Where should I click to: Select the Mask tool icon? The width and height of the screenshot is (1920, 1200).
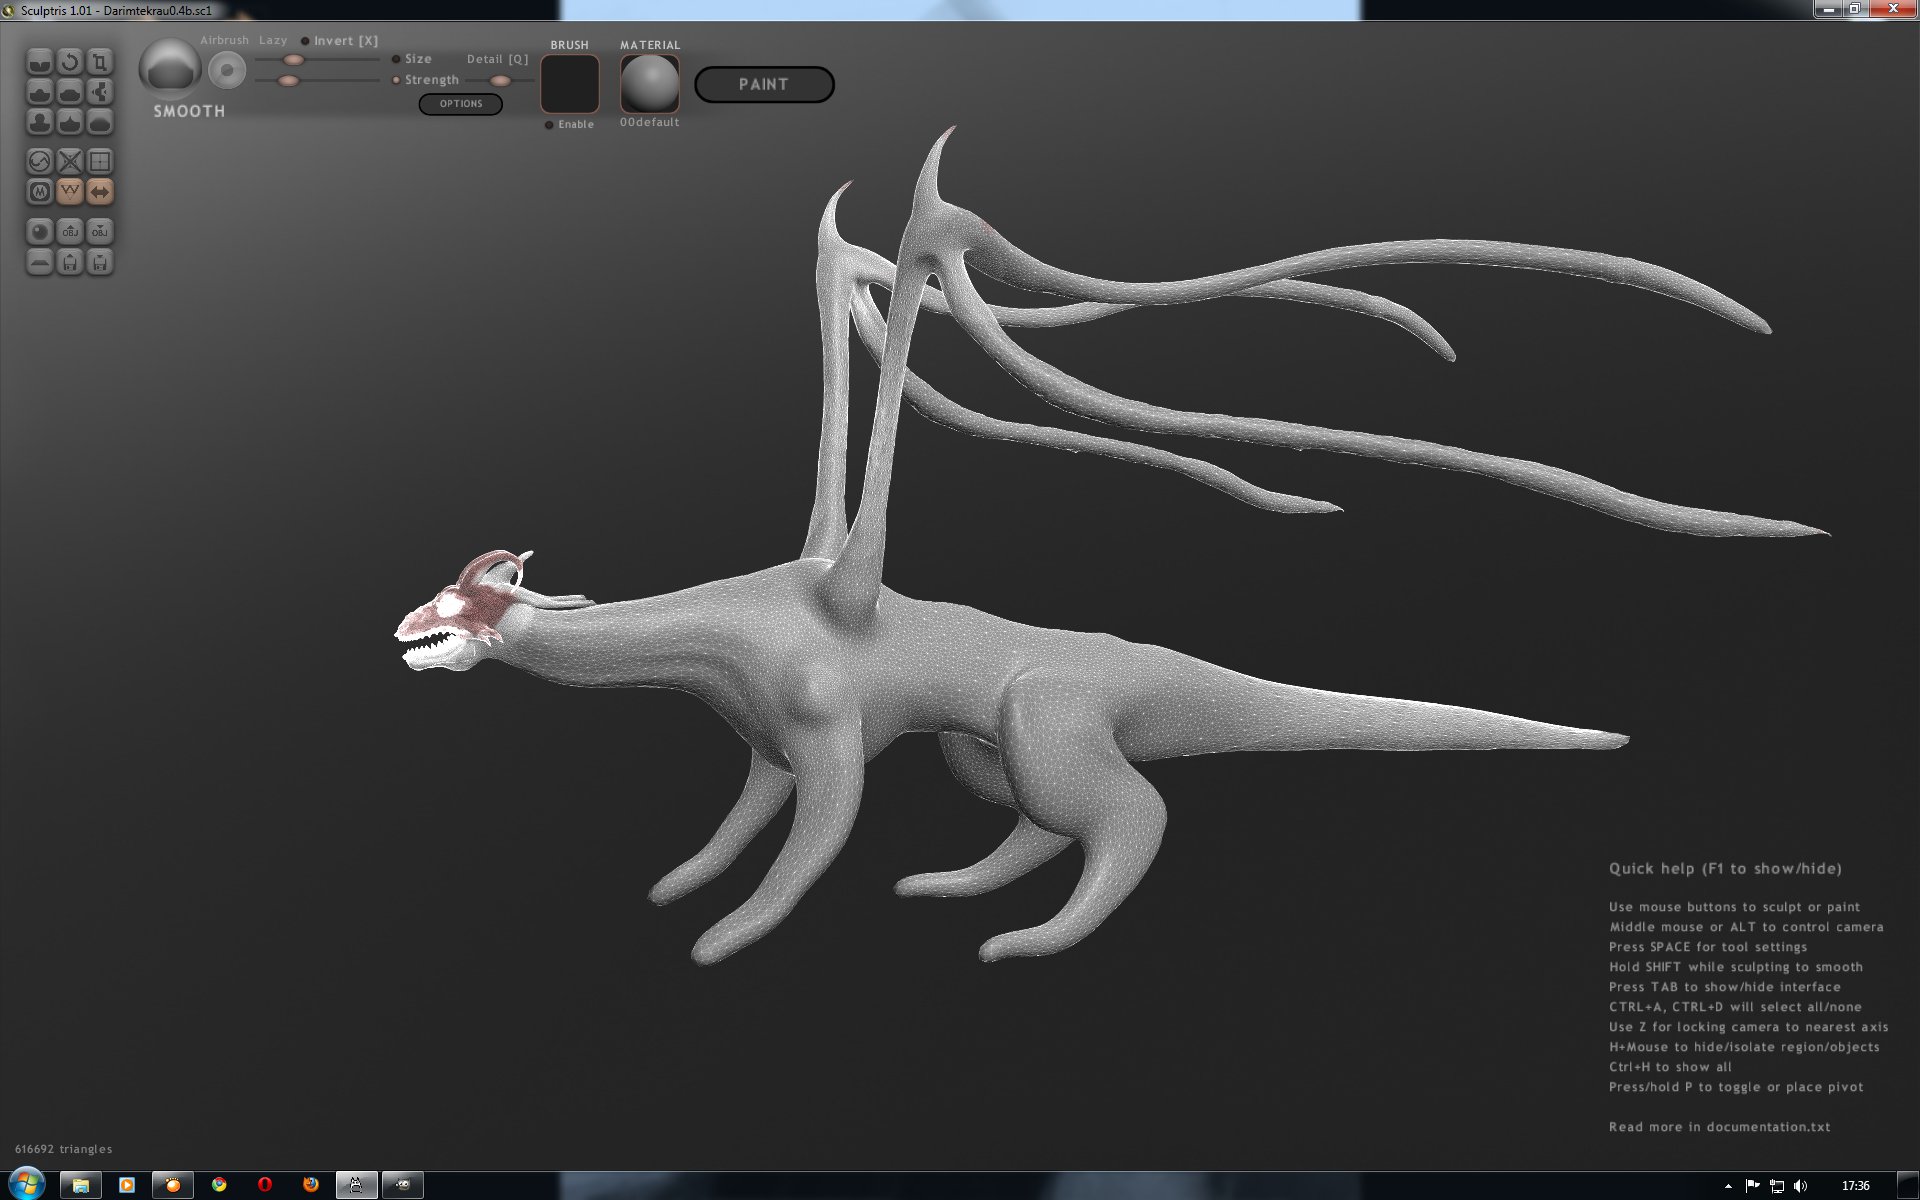40,191
